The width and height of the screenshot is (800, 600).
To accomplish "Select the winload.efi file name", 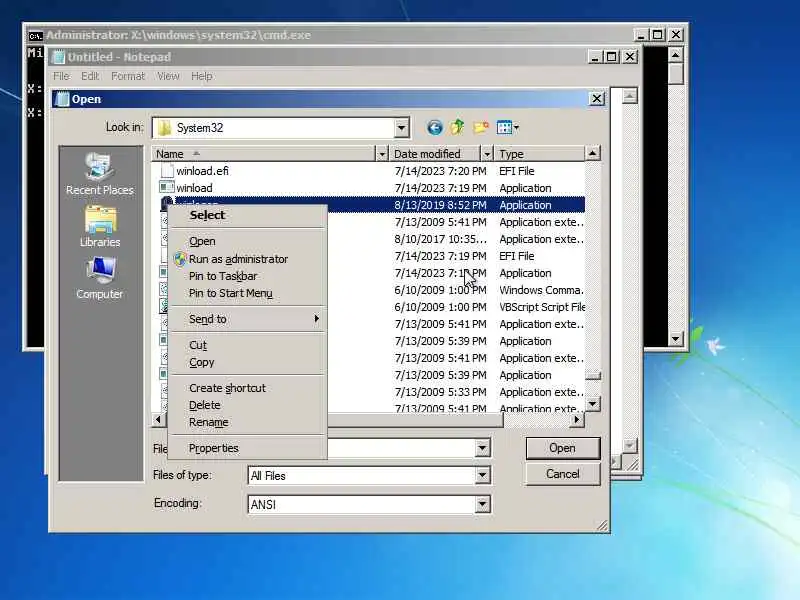I will pyautogui.click(x=203, y=171).
